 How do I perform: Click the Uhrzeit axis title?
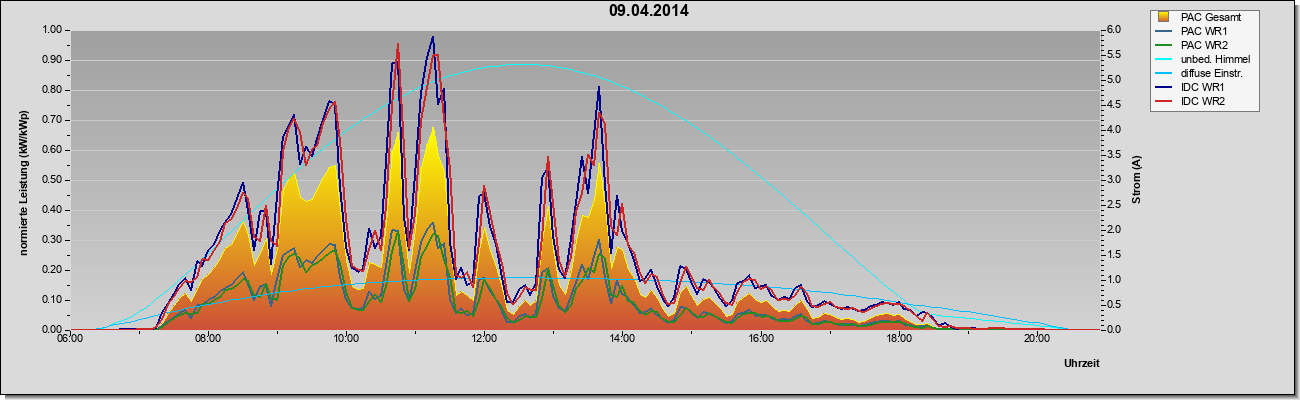1082,365
